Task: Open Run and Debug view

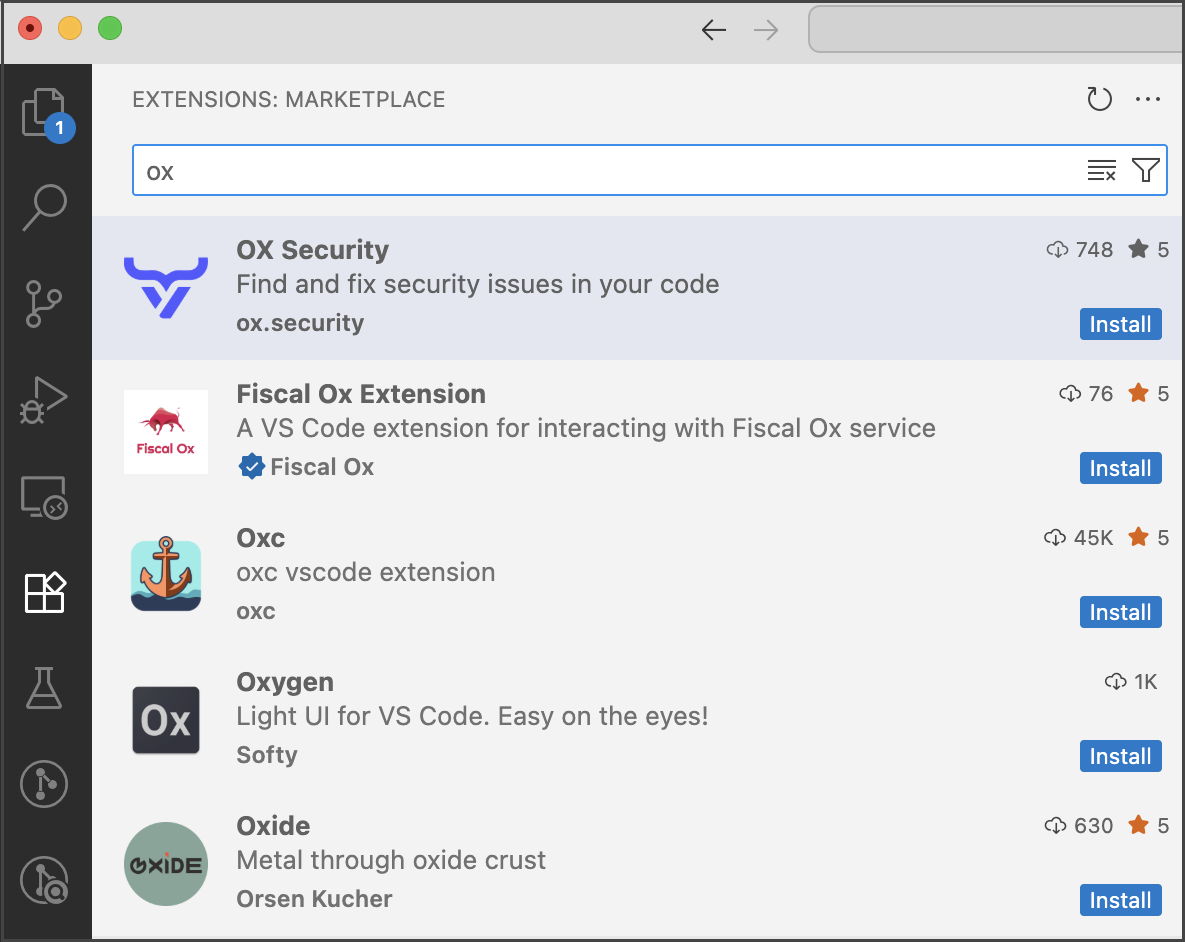Action: pos(45,400)
